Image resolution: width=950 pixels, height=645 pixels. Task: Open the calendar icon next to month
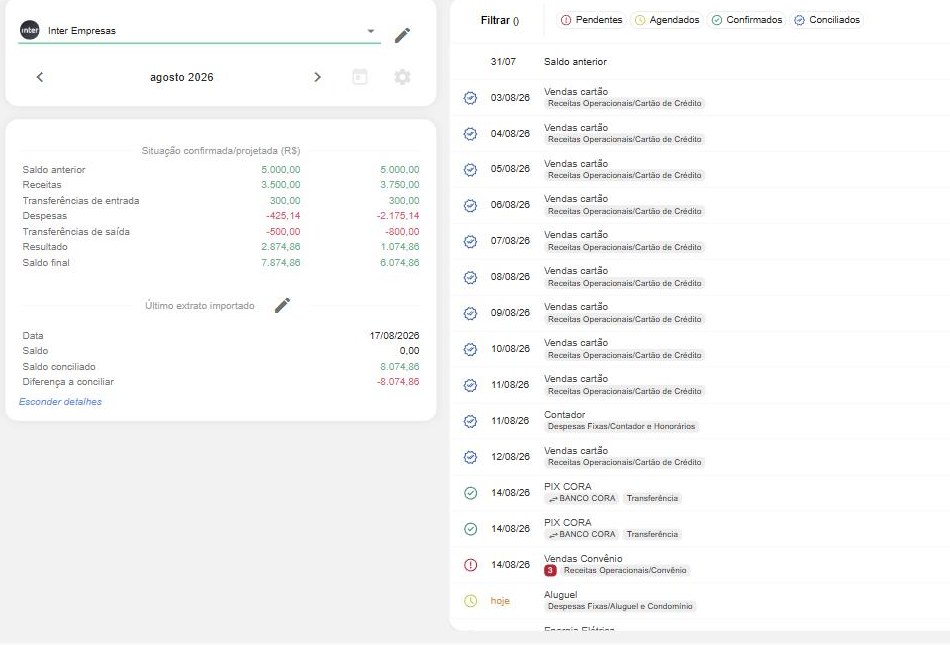point(360,77)
